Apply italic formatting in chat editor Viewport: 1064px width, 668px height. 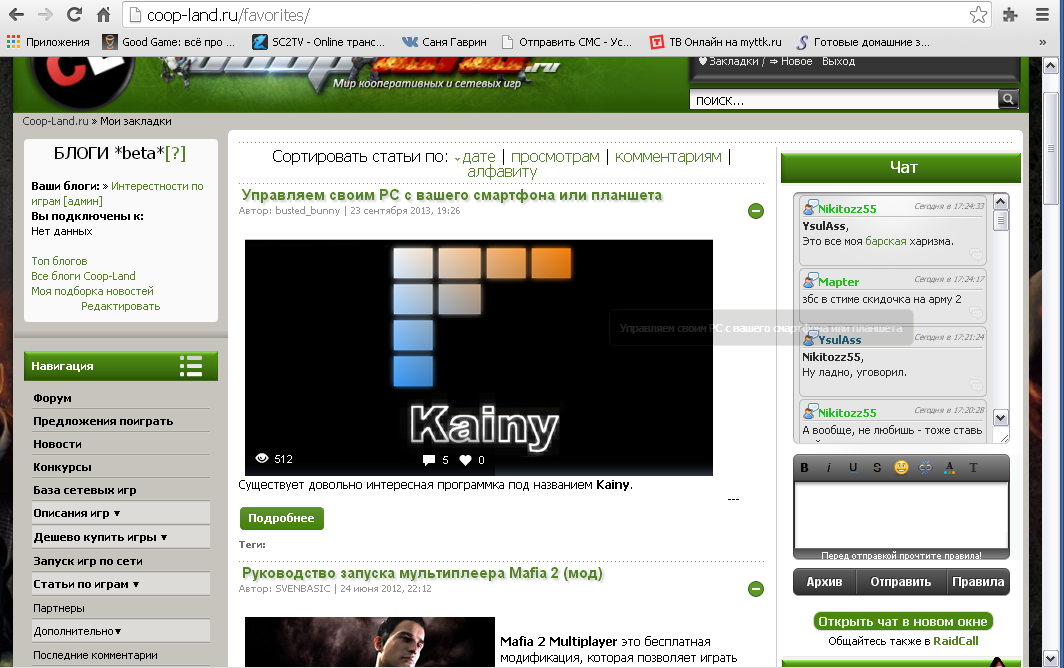829,467
